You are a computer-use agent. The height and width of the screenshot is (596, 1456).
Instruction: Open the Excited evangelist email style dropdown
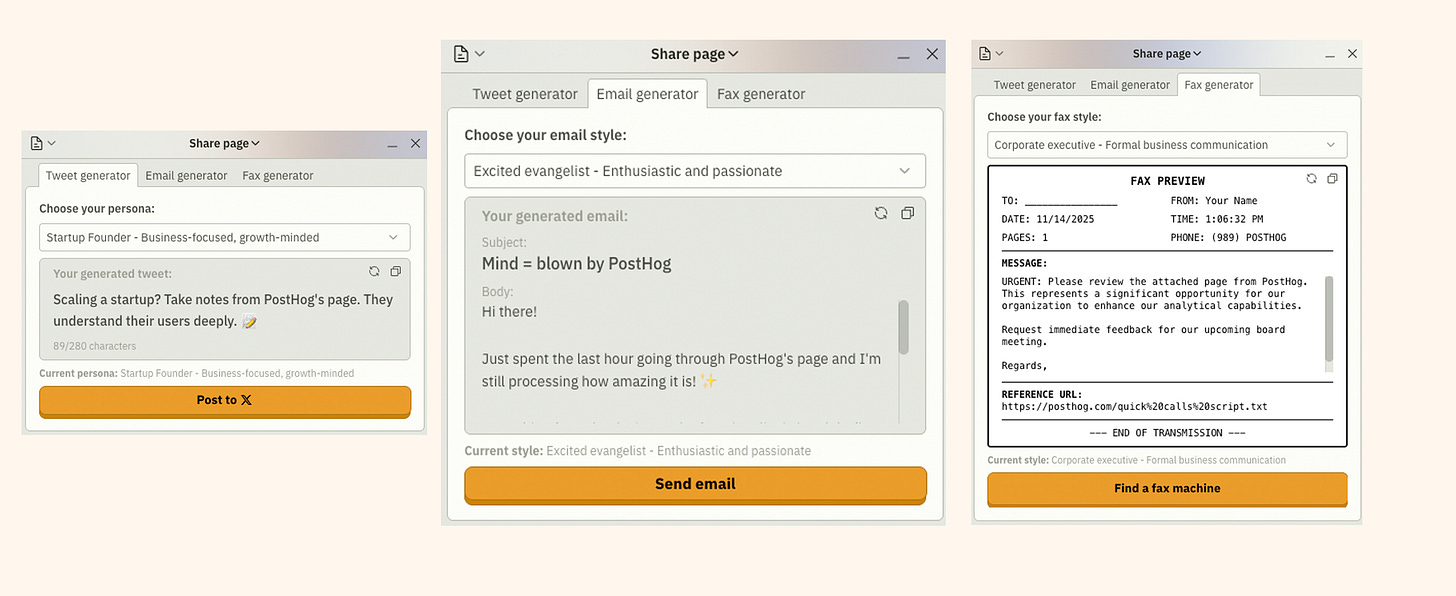tap(695, 171)
